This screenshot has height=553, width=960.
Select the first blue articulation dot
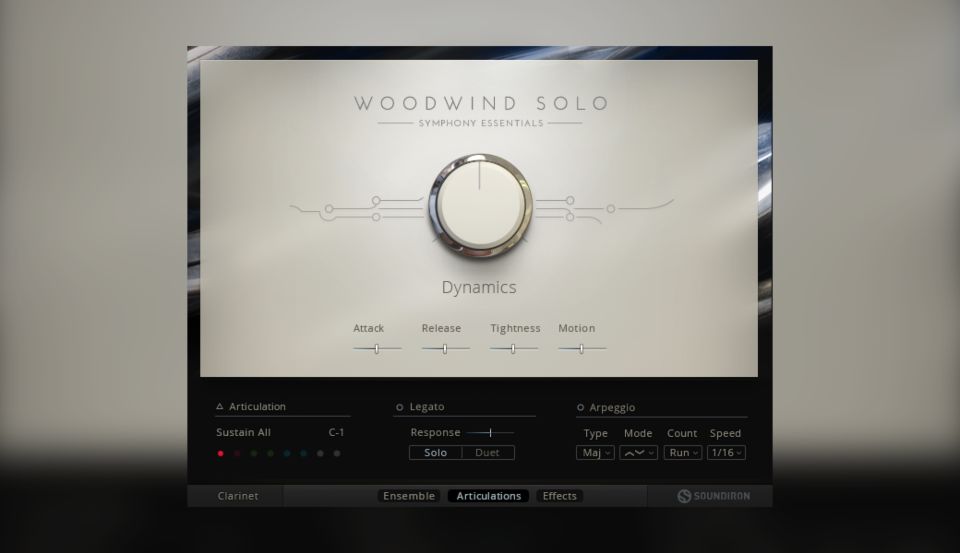click(287, 453)
